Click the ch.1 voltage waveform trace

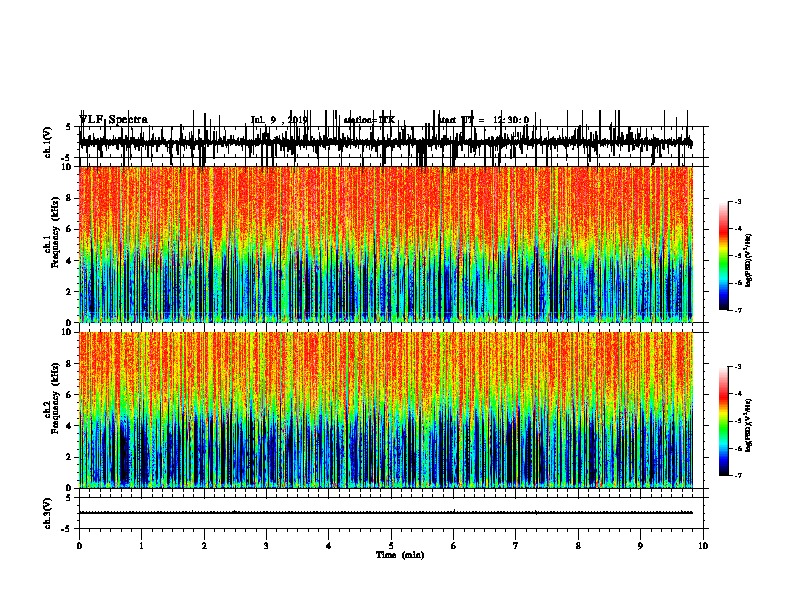[385, 142]
